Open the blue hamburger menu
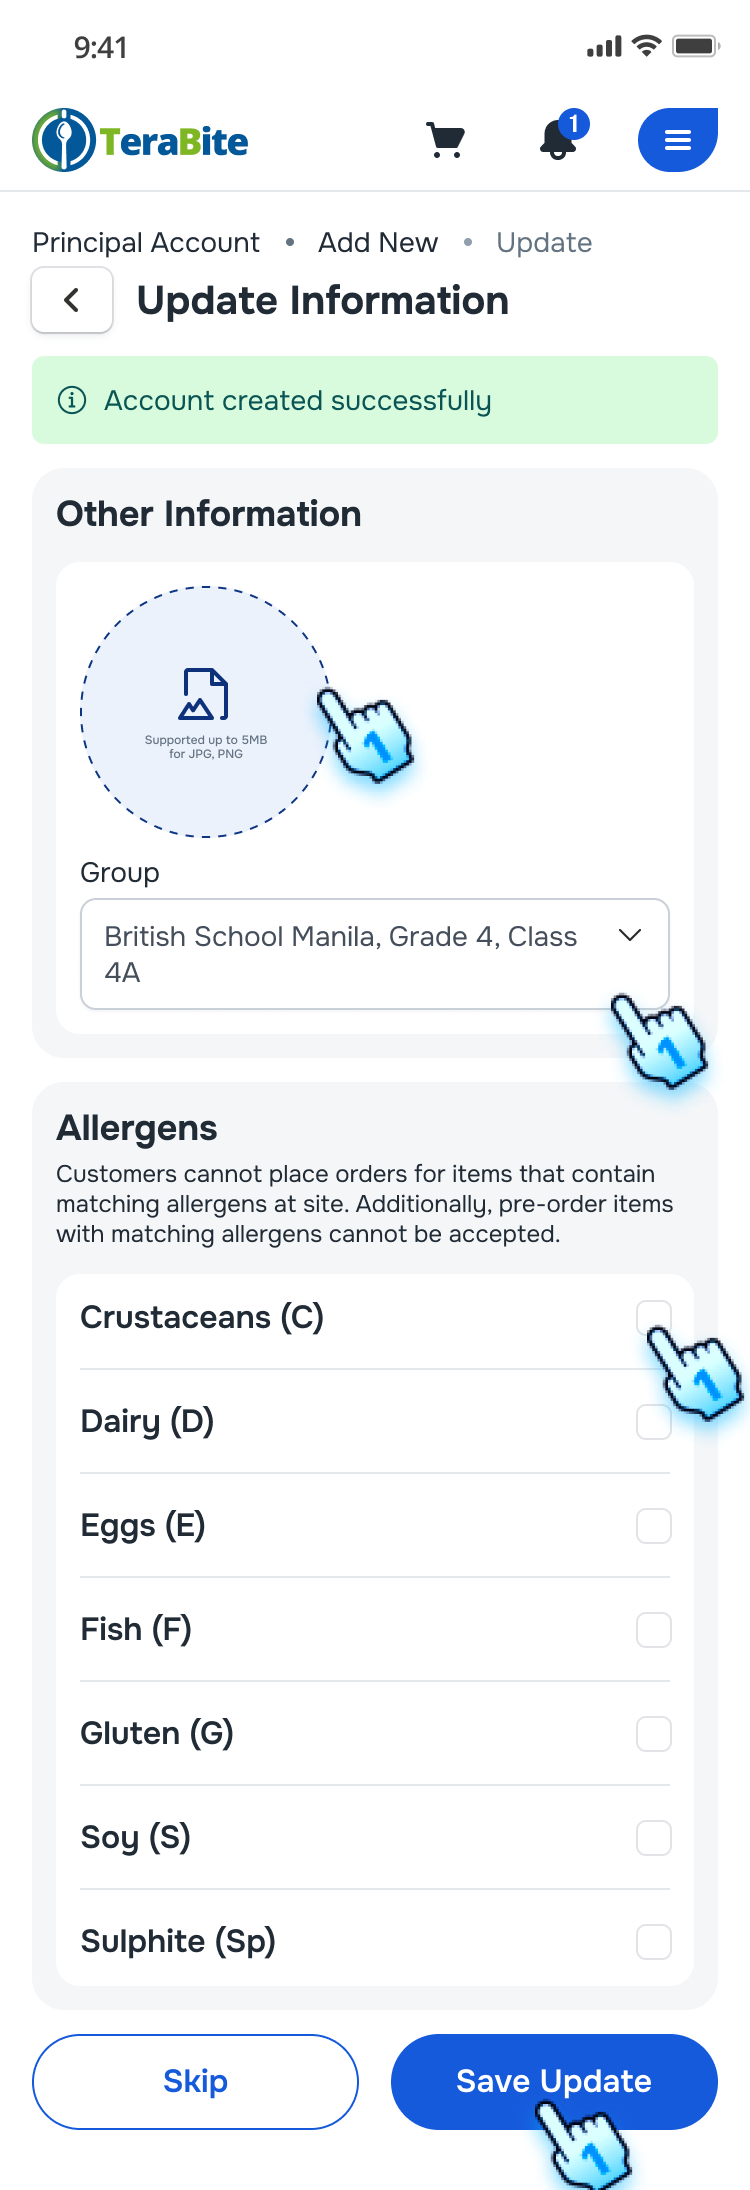Image resolution: width=750 pixels, height=2190 pixels. coord(677,140)
